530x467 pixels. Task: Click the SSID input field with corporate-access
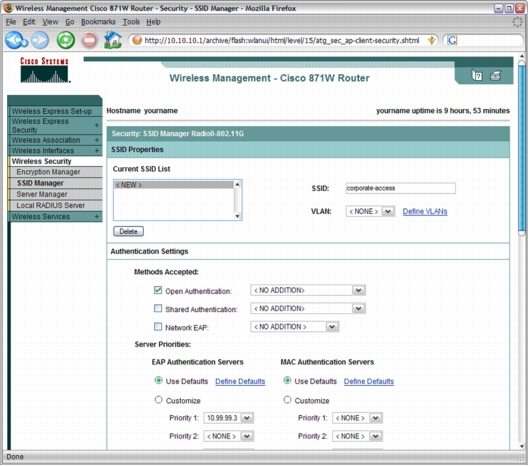tap(401, 188)
